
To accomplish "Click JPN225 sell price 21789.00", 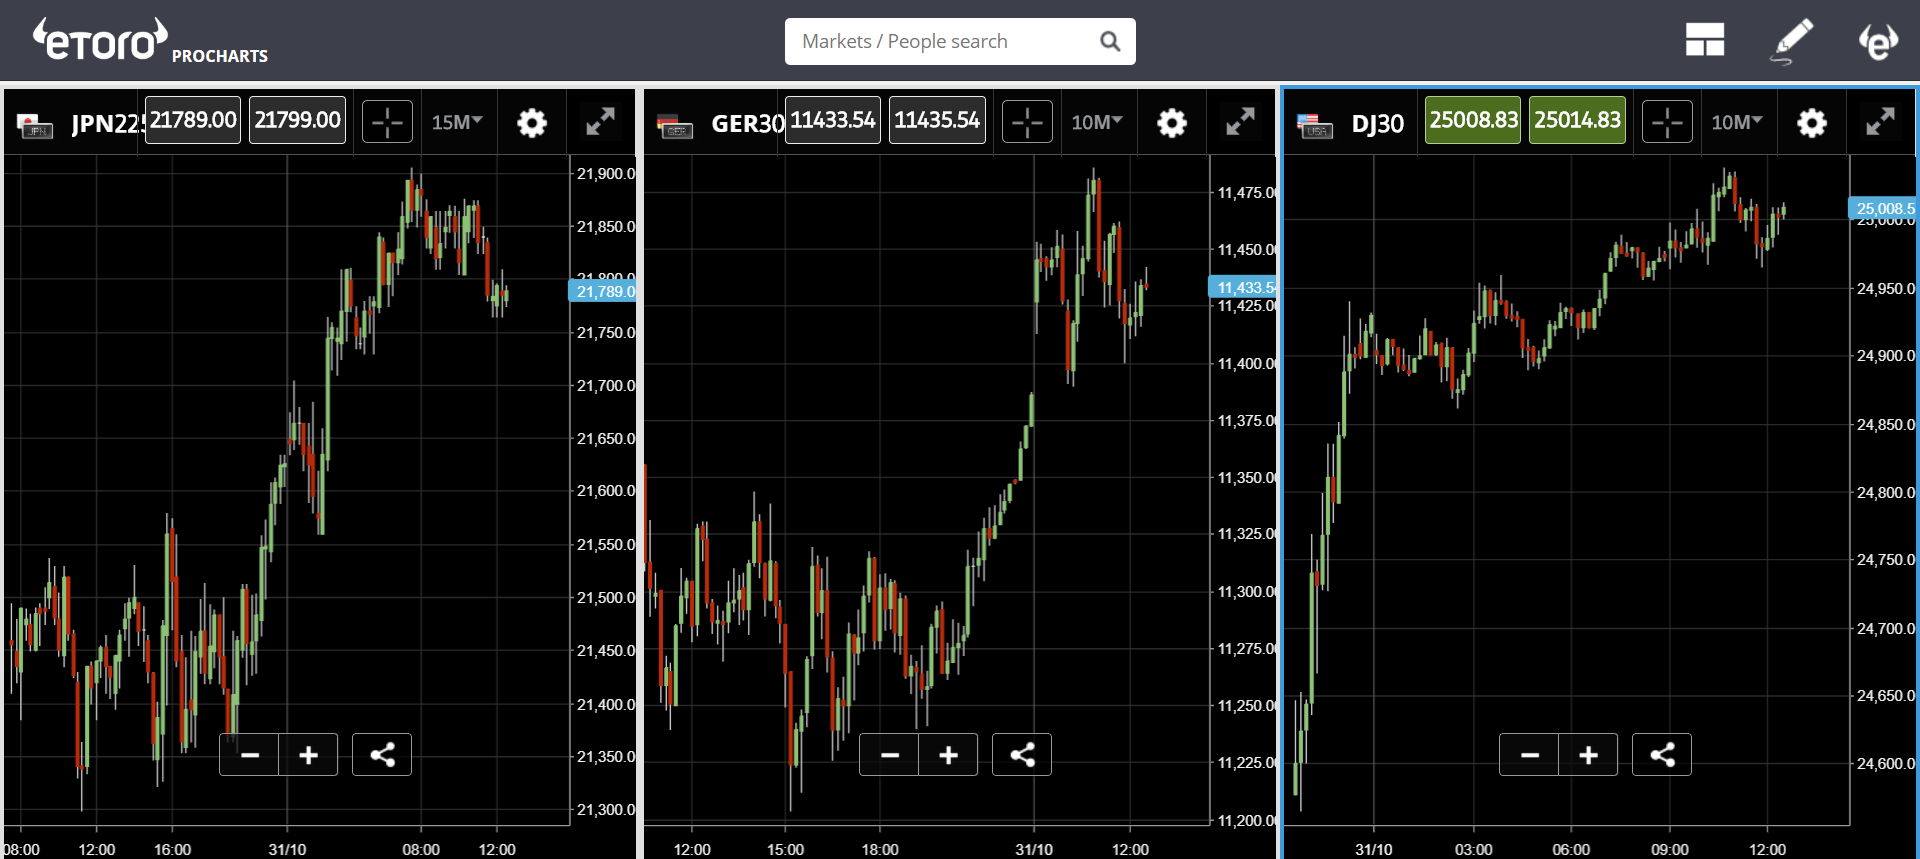I will point(193,120).
